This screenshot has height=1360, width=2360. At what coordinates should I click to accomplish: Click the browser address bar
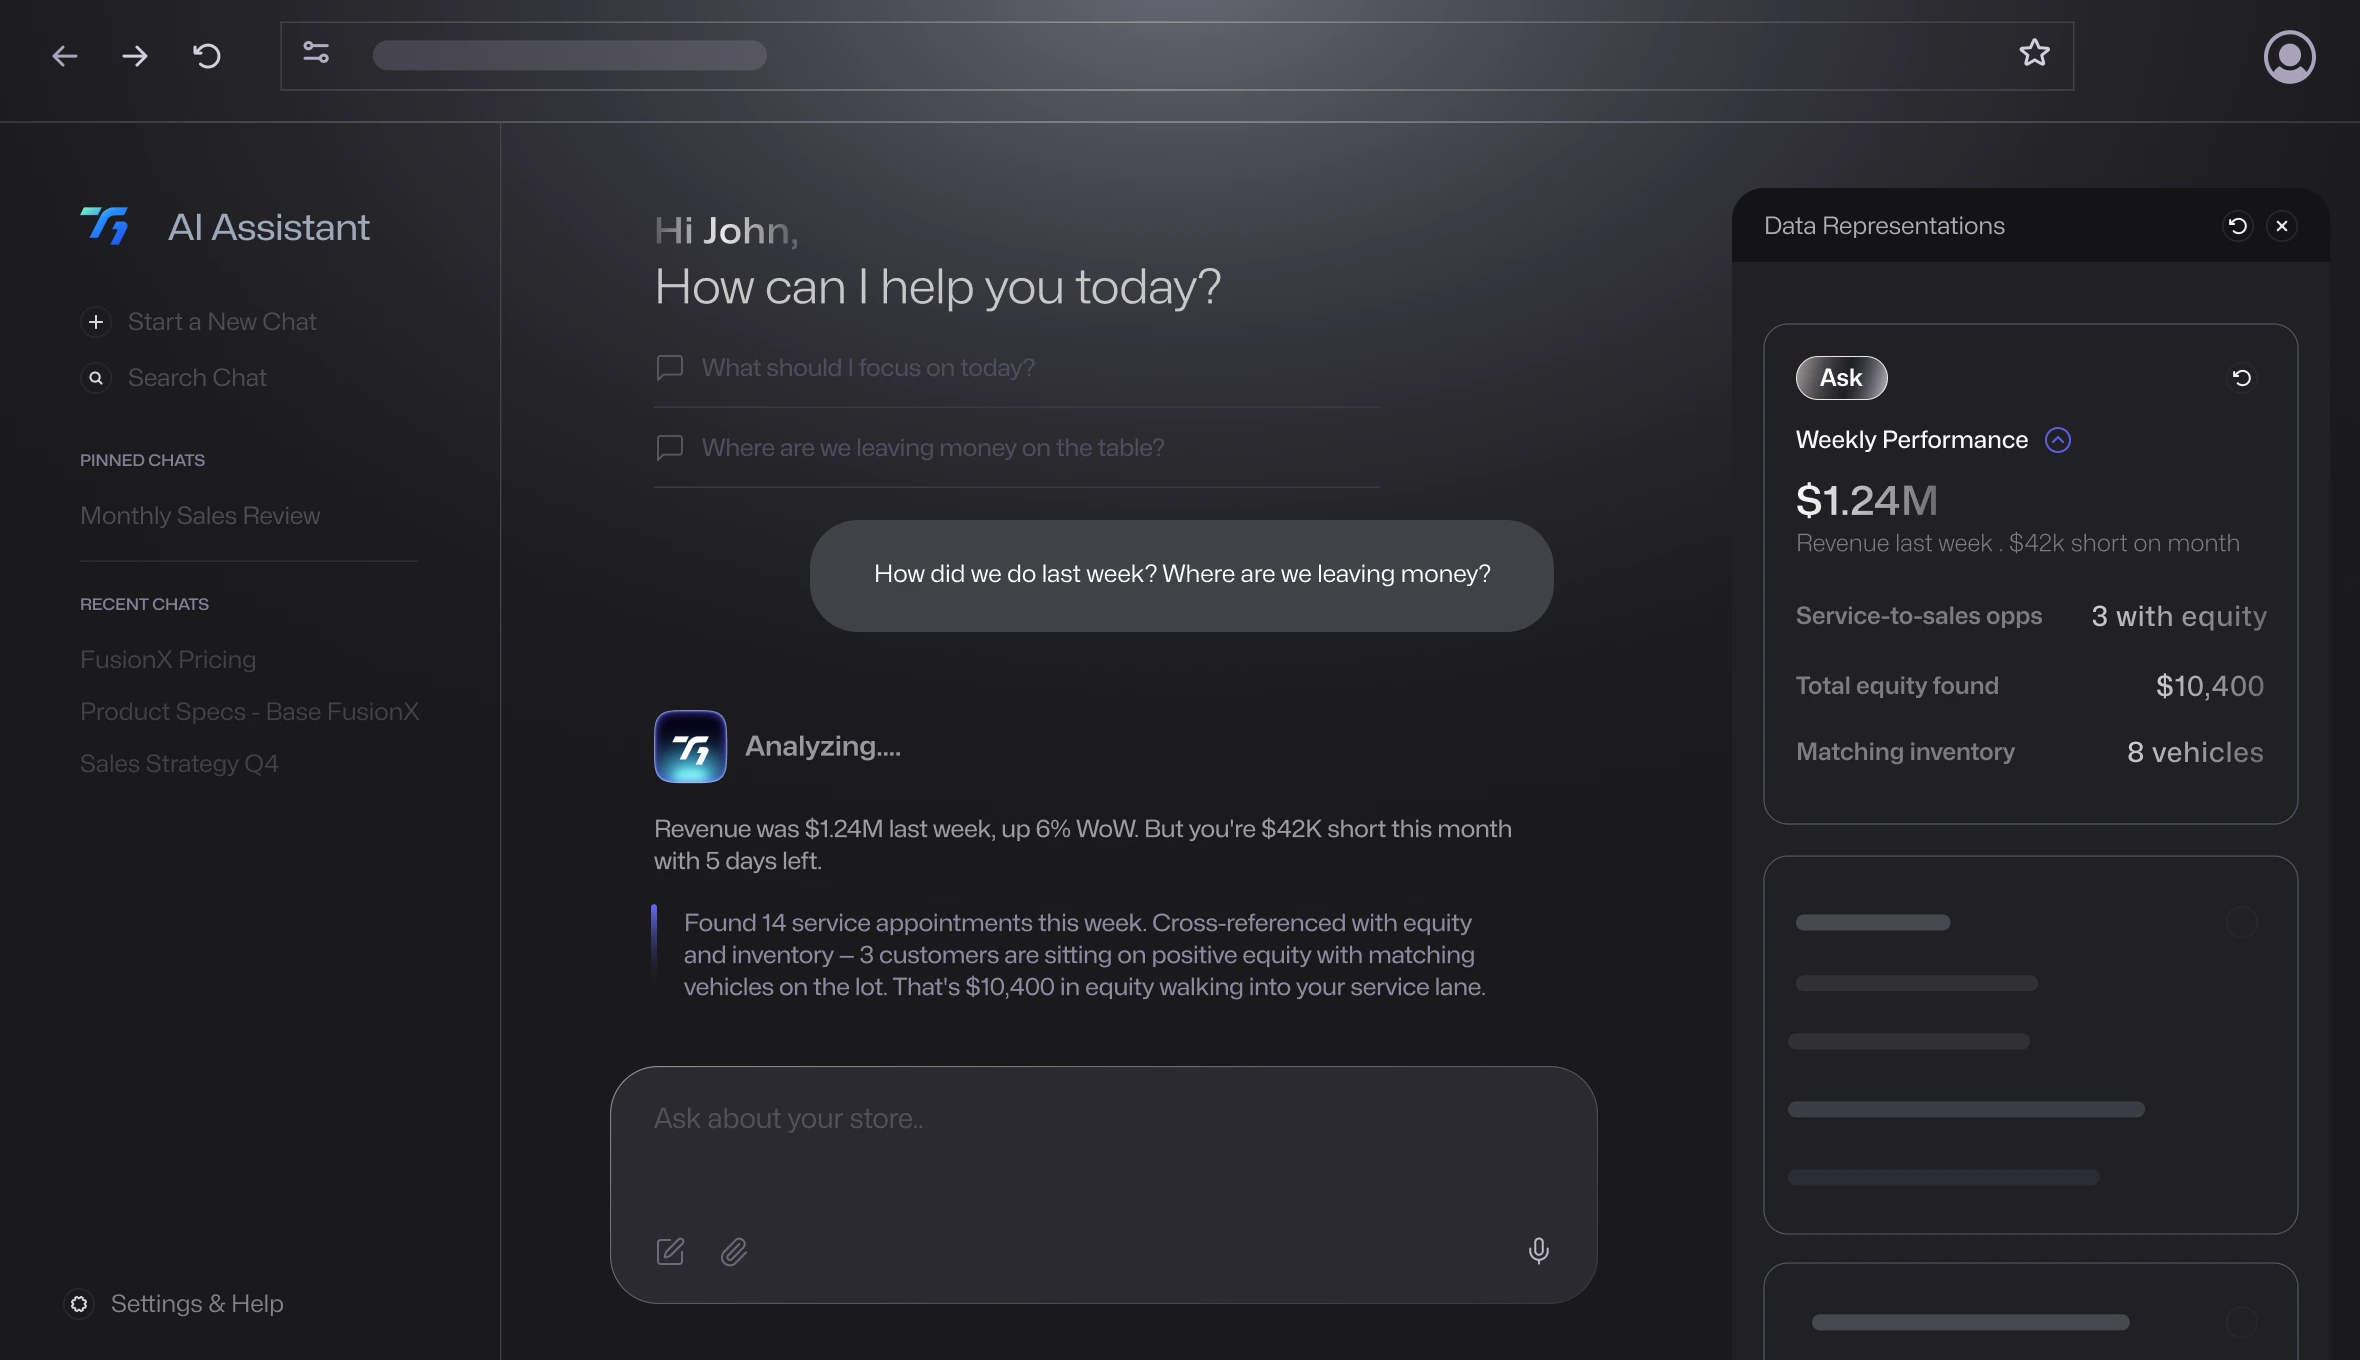coord(1176,56)
